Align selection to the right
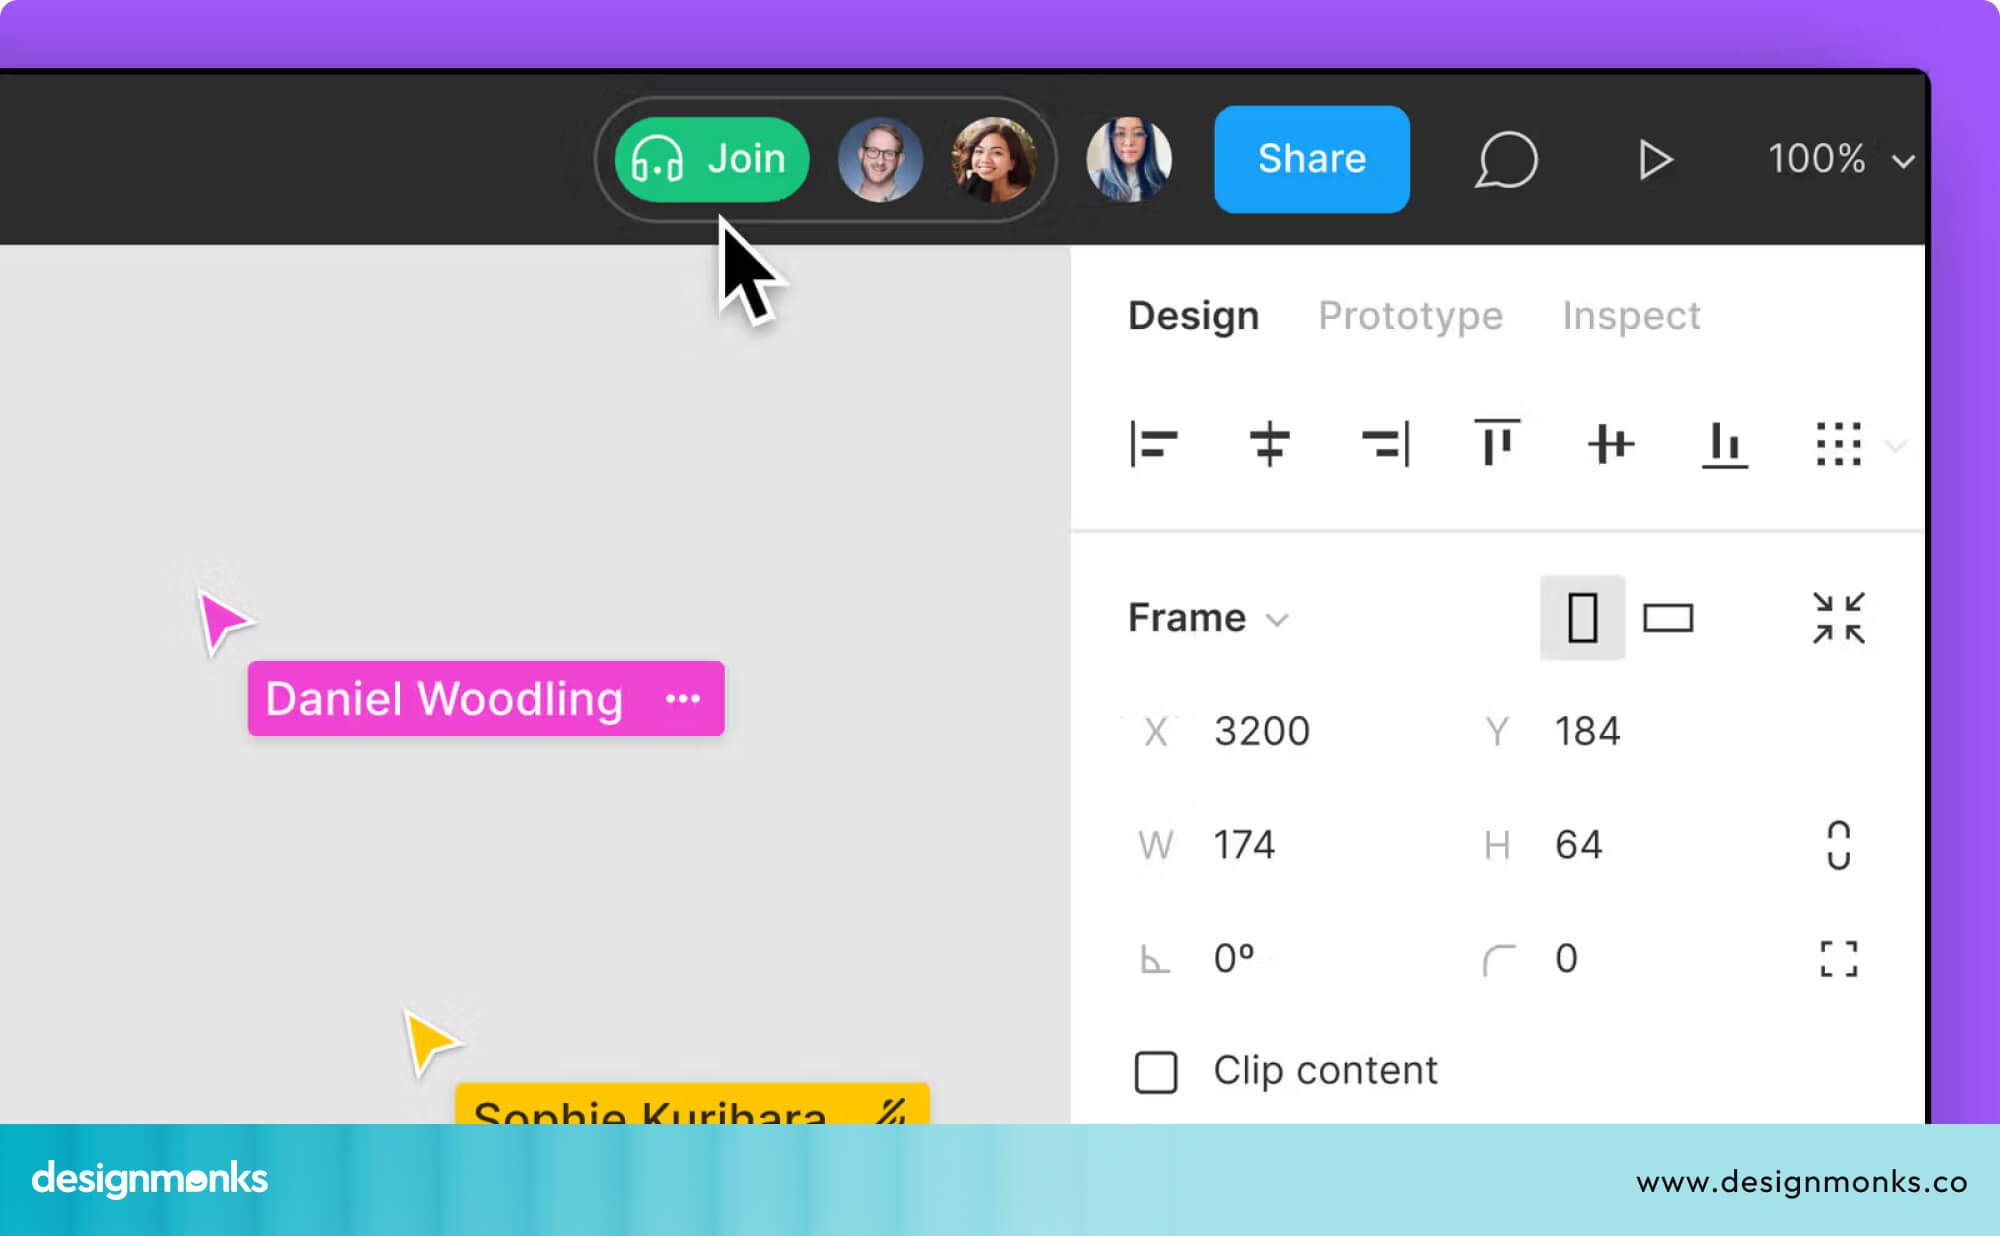The width and height of the screenshot is (2000, 1236). 1385,444
